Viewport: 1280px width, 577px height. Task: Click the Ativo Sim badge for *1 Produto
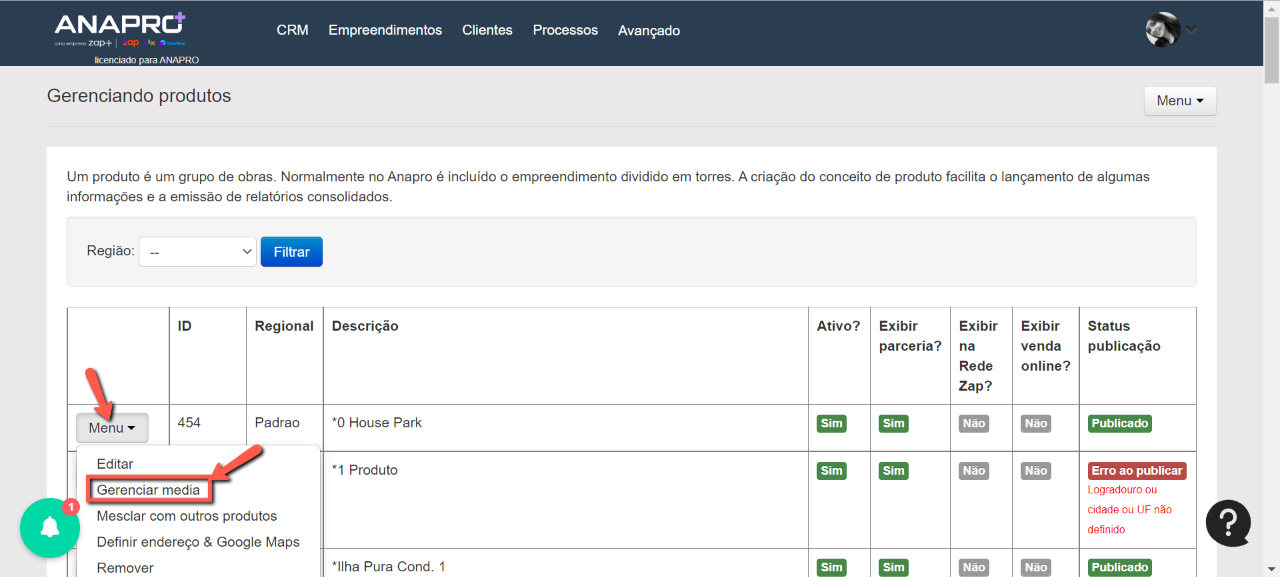click(831, 471)
